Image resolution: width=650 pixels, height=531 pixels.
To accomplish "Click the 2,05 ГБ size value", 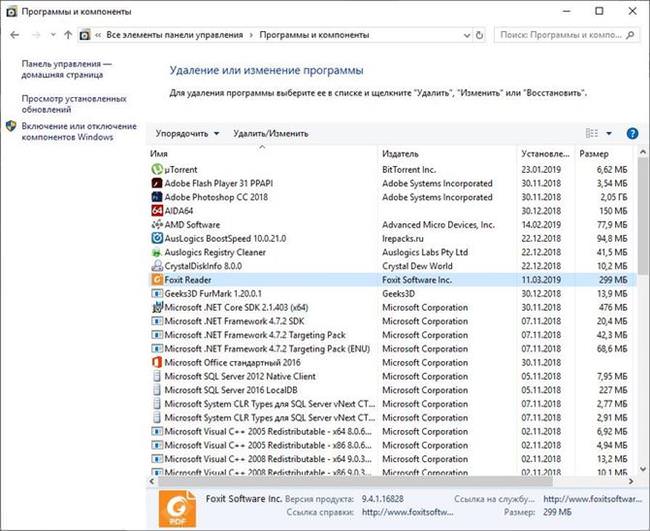I will click(x=614, y=197).
